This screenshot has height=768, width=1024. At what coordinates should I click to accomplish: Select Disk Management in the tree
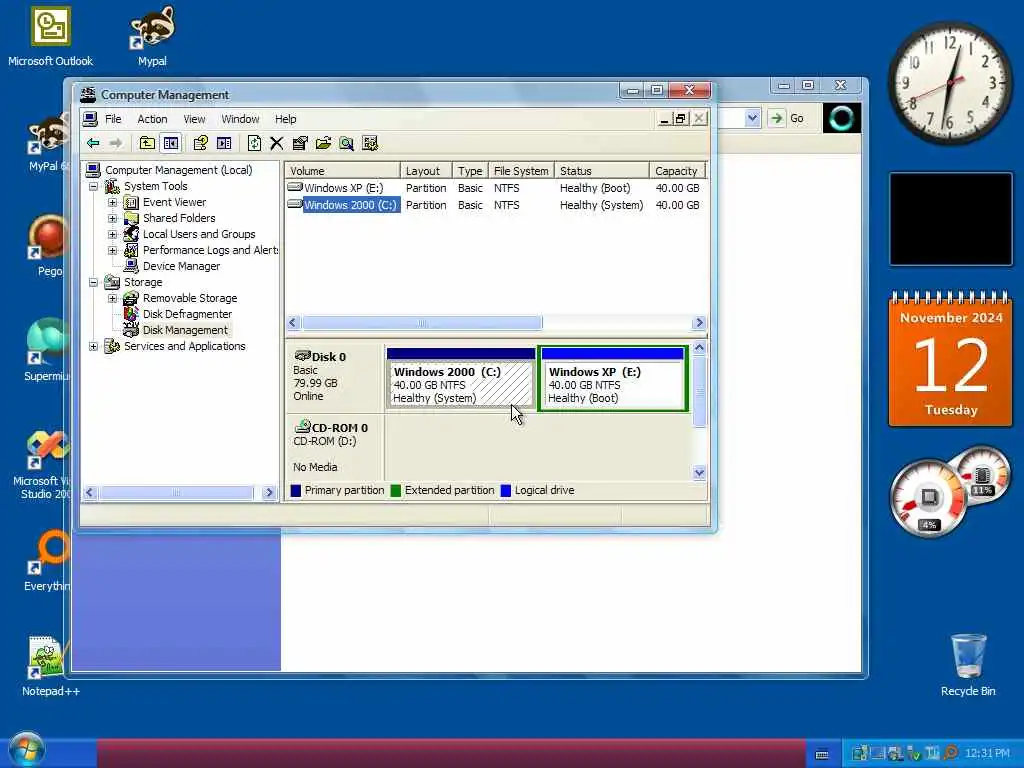(x=185, y=330)
